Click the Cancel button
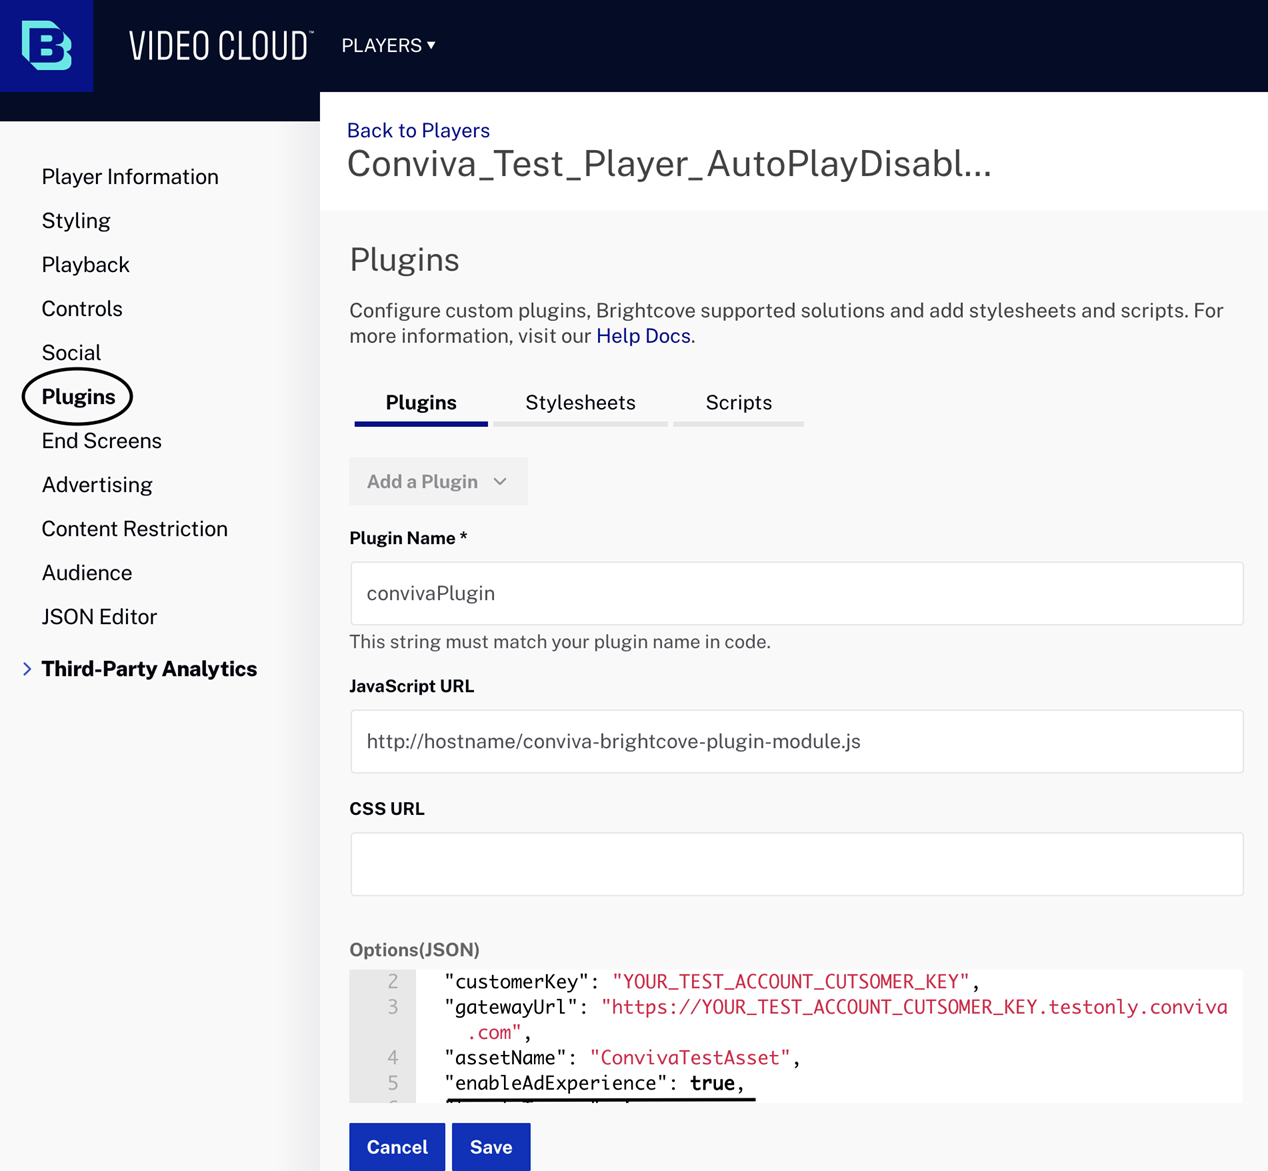The height and width of the screenshot is (1171, 1268). [x=397, y=1147]
